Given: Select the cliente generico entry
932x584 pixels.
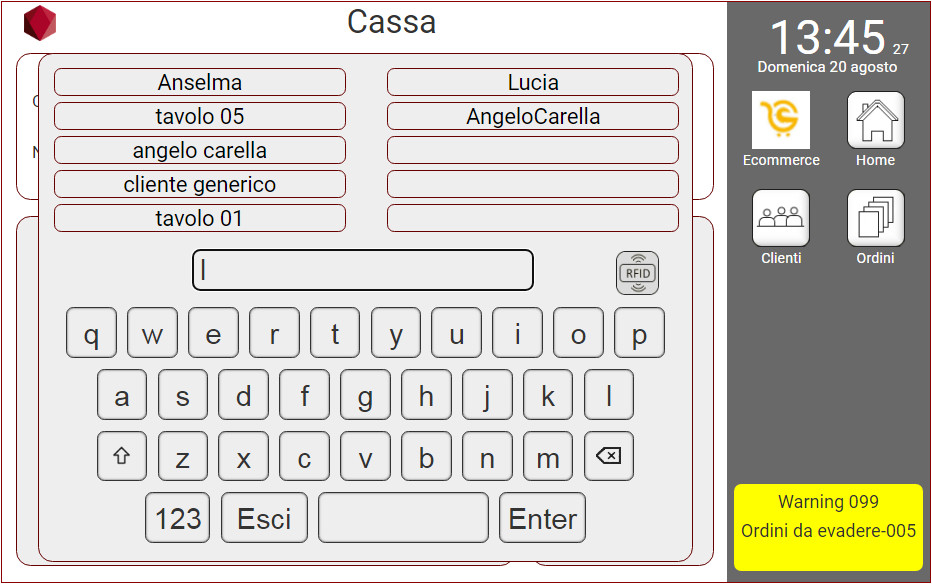Looking at the screenshot, I should click(x=200, y=184).
